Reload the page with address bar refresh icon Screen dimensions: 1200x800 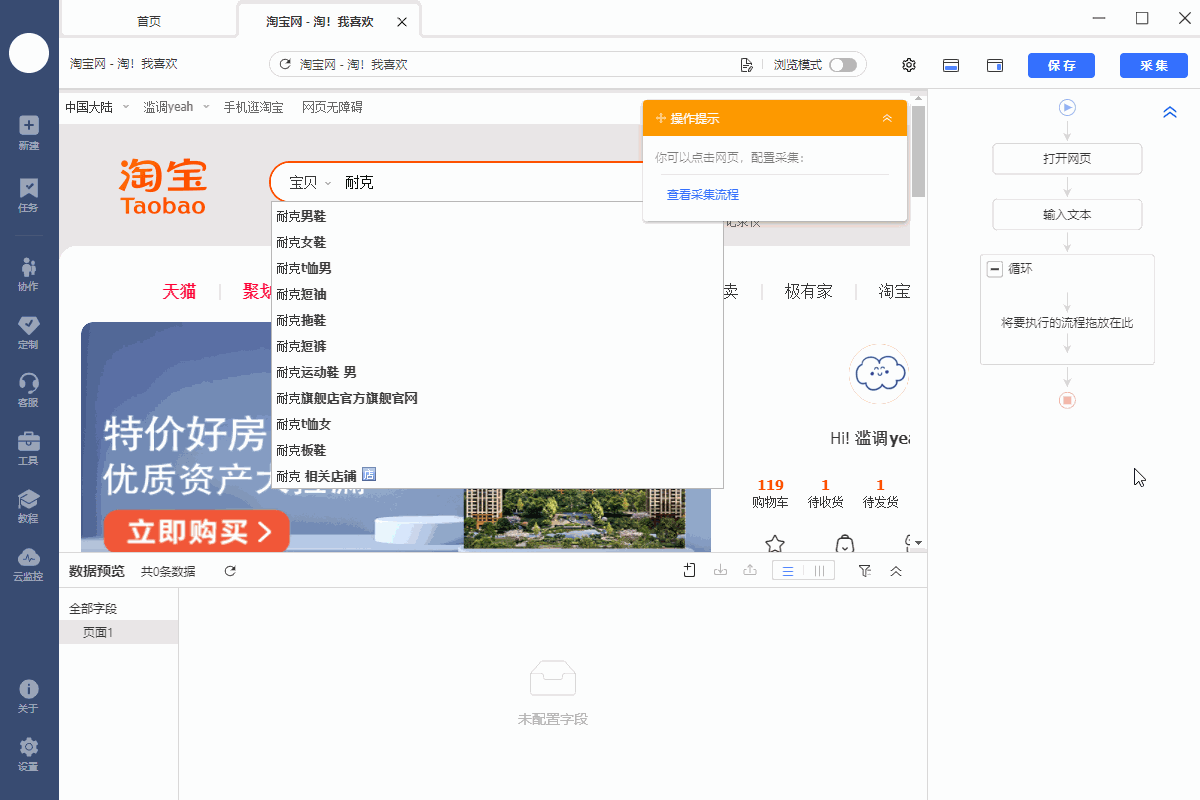click(x=285, y=65)
